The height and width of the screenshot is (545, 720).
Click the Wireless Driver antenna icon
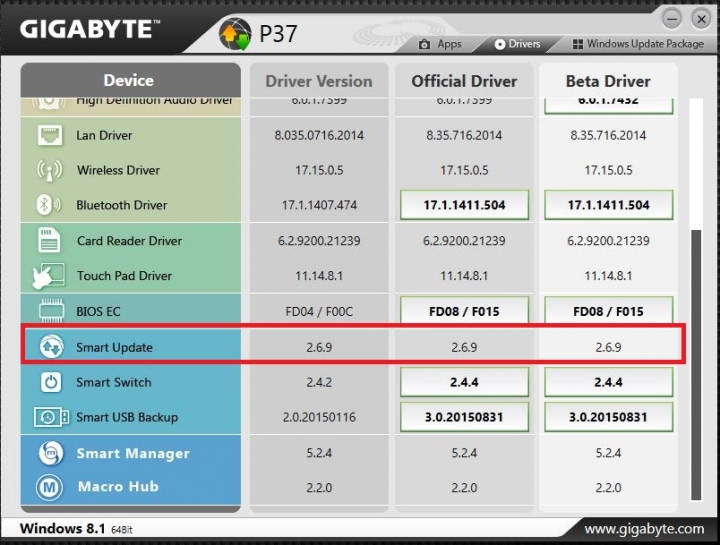pos(49,170)
